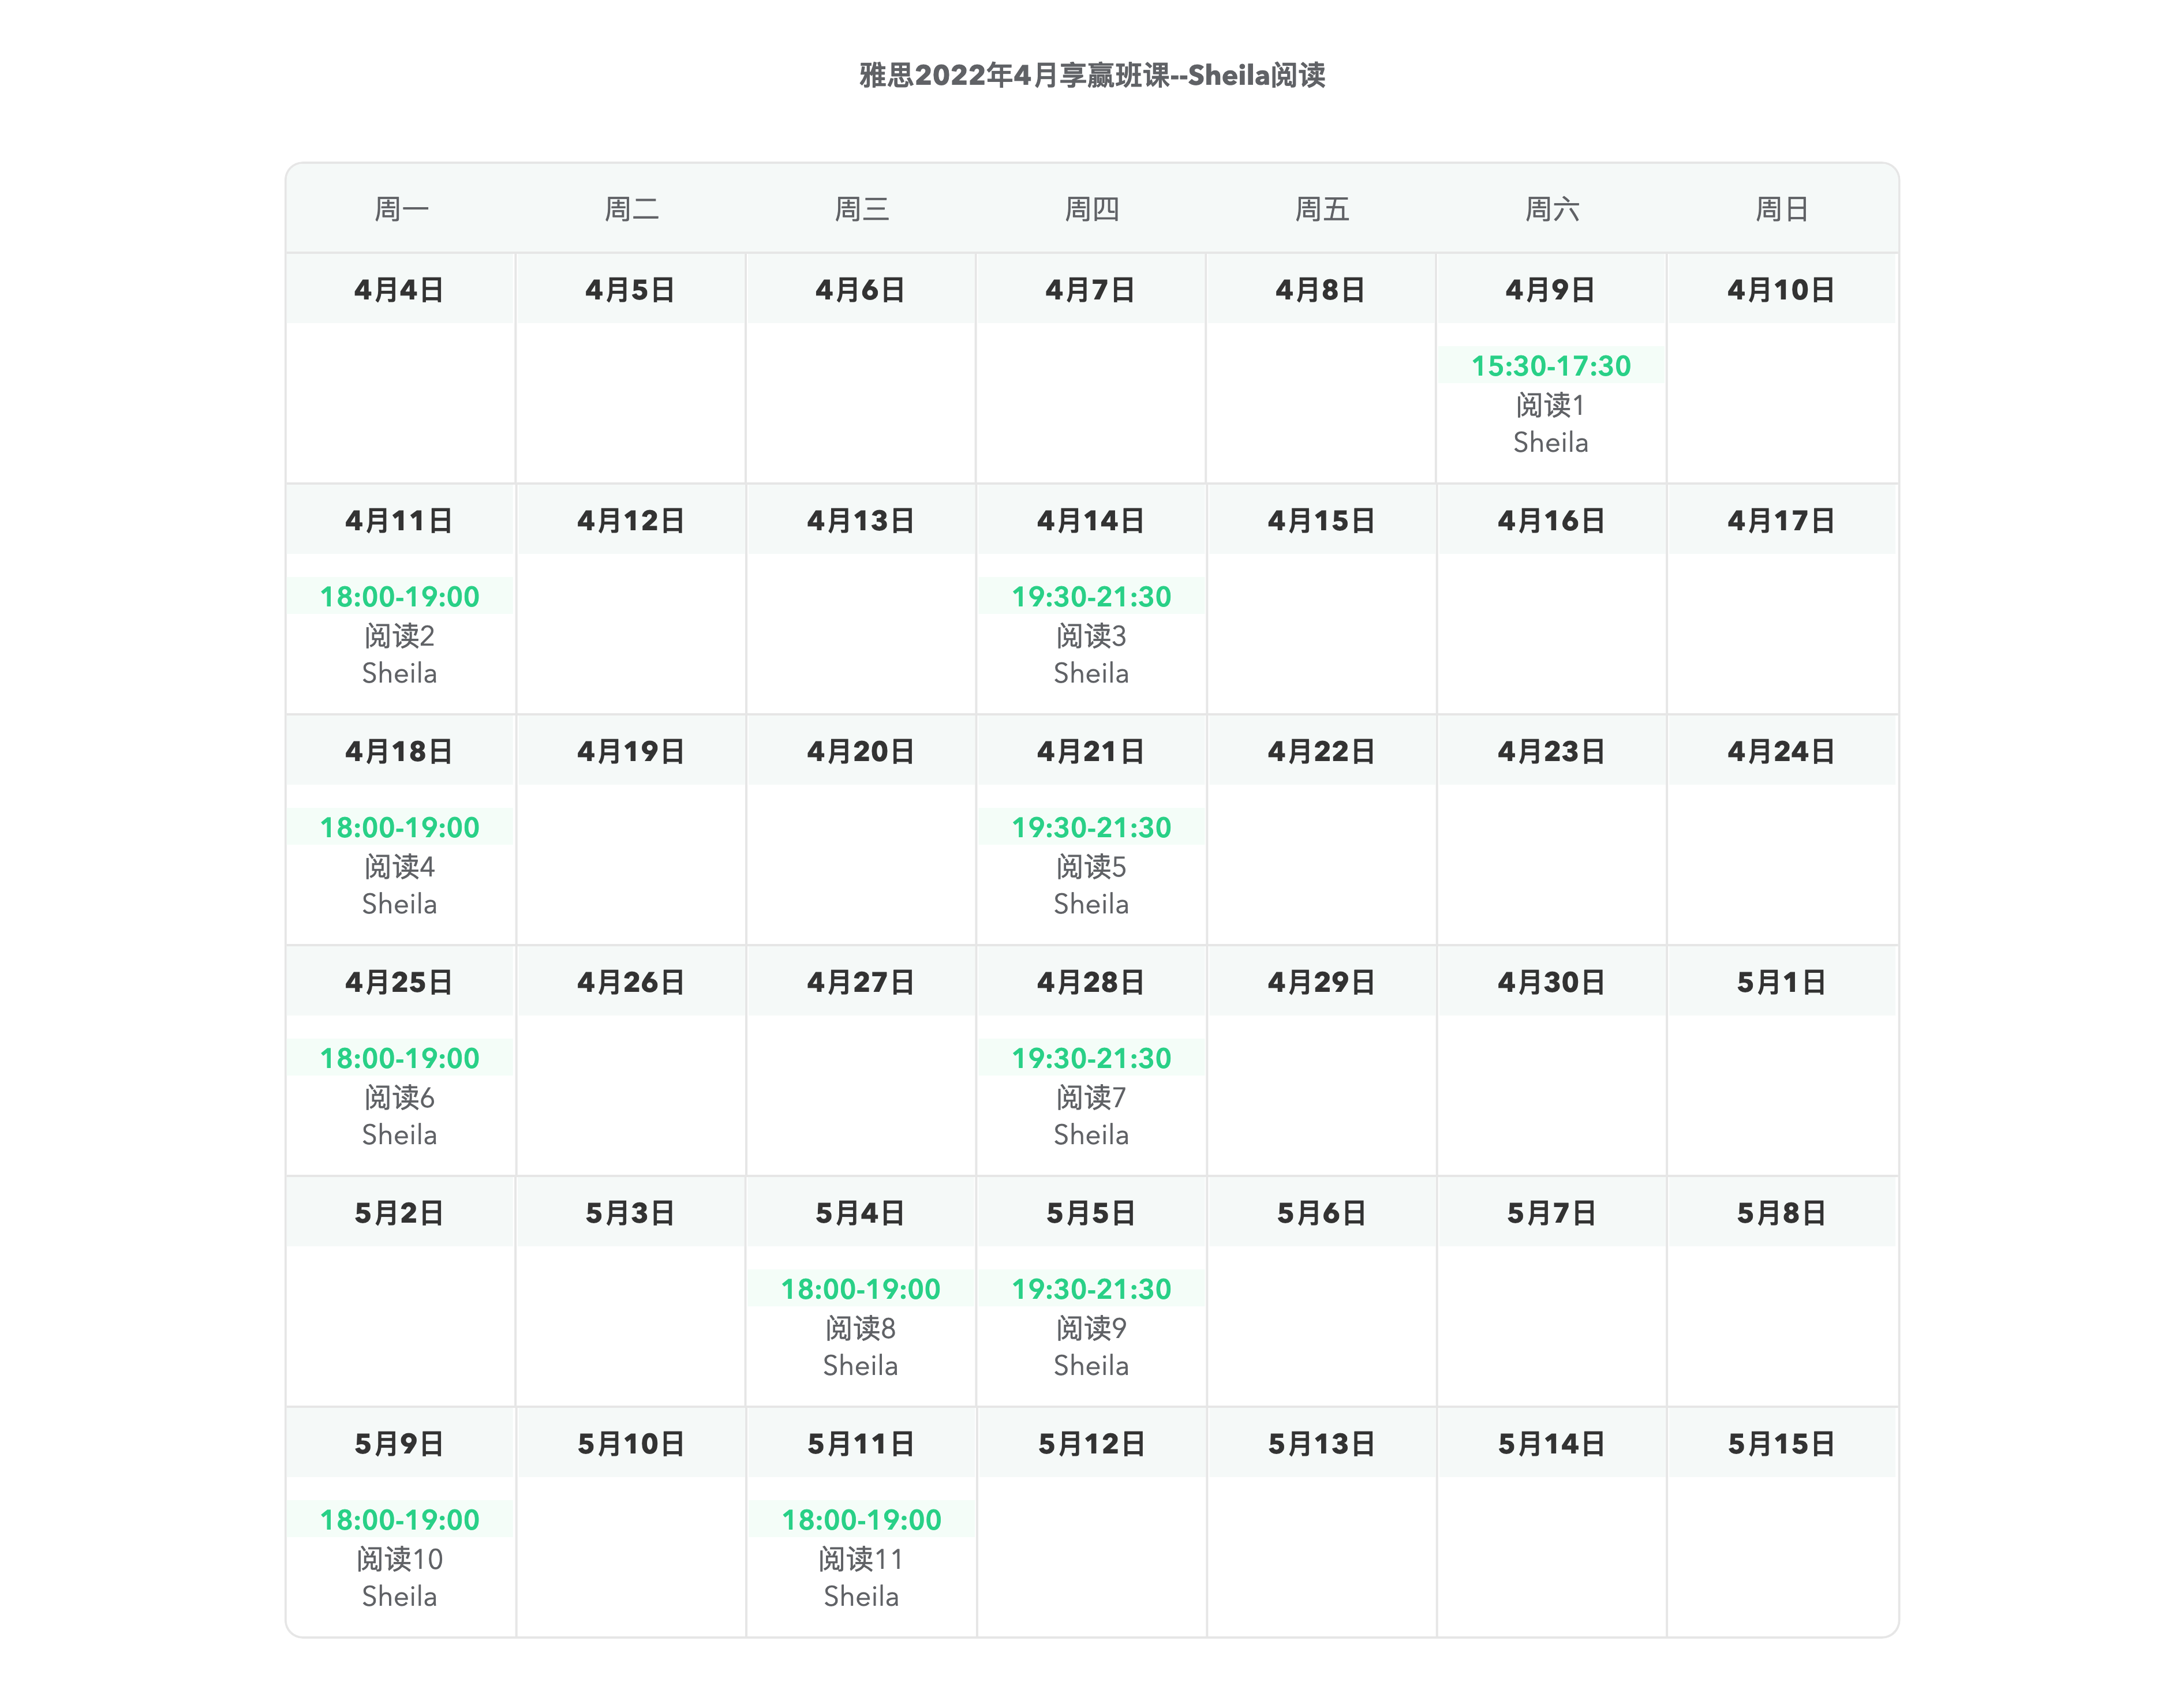The image size is (2184, 1701).
Task: Select the 阅读8 class on 5月4日
Action: (860, 1328)
